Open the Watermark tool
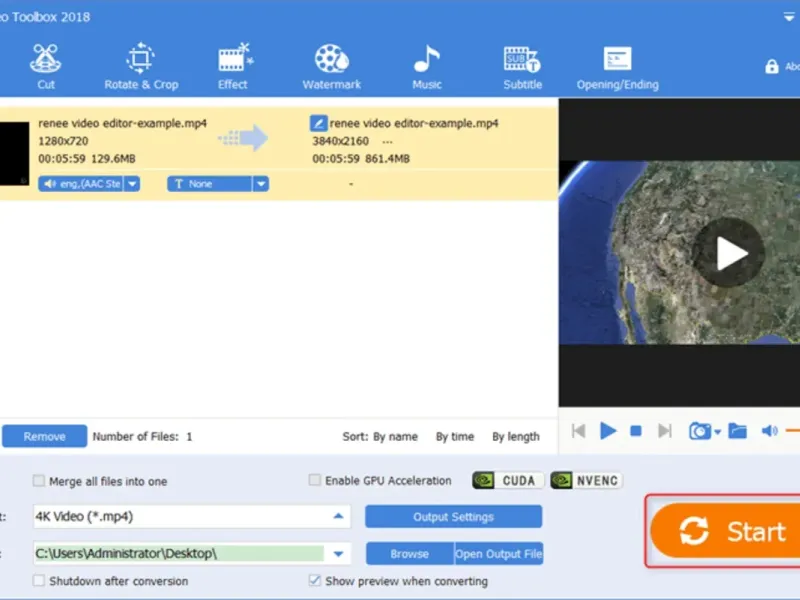800x600 pixels. tap(332, 66)
